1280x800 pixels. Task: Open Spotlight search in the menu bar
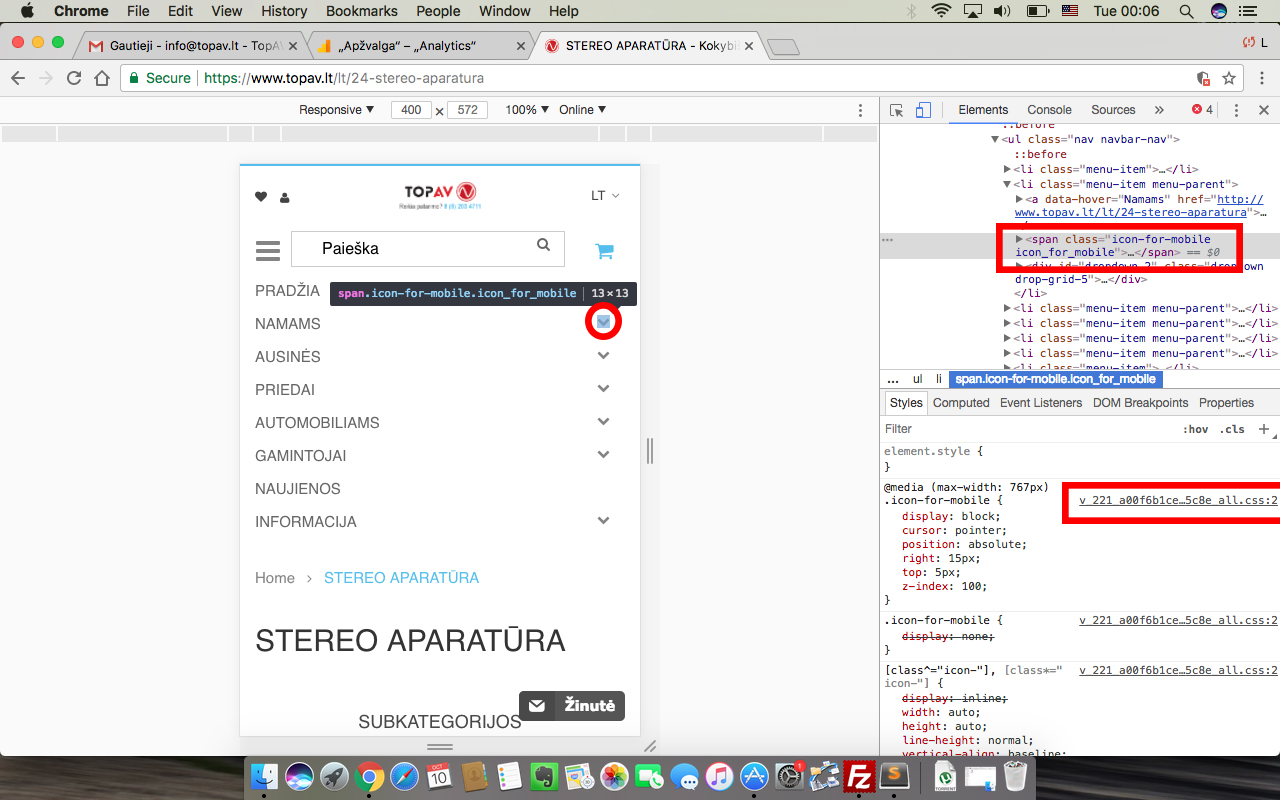pos(1186,11)
